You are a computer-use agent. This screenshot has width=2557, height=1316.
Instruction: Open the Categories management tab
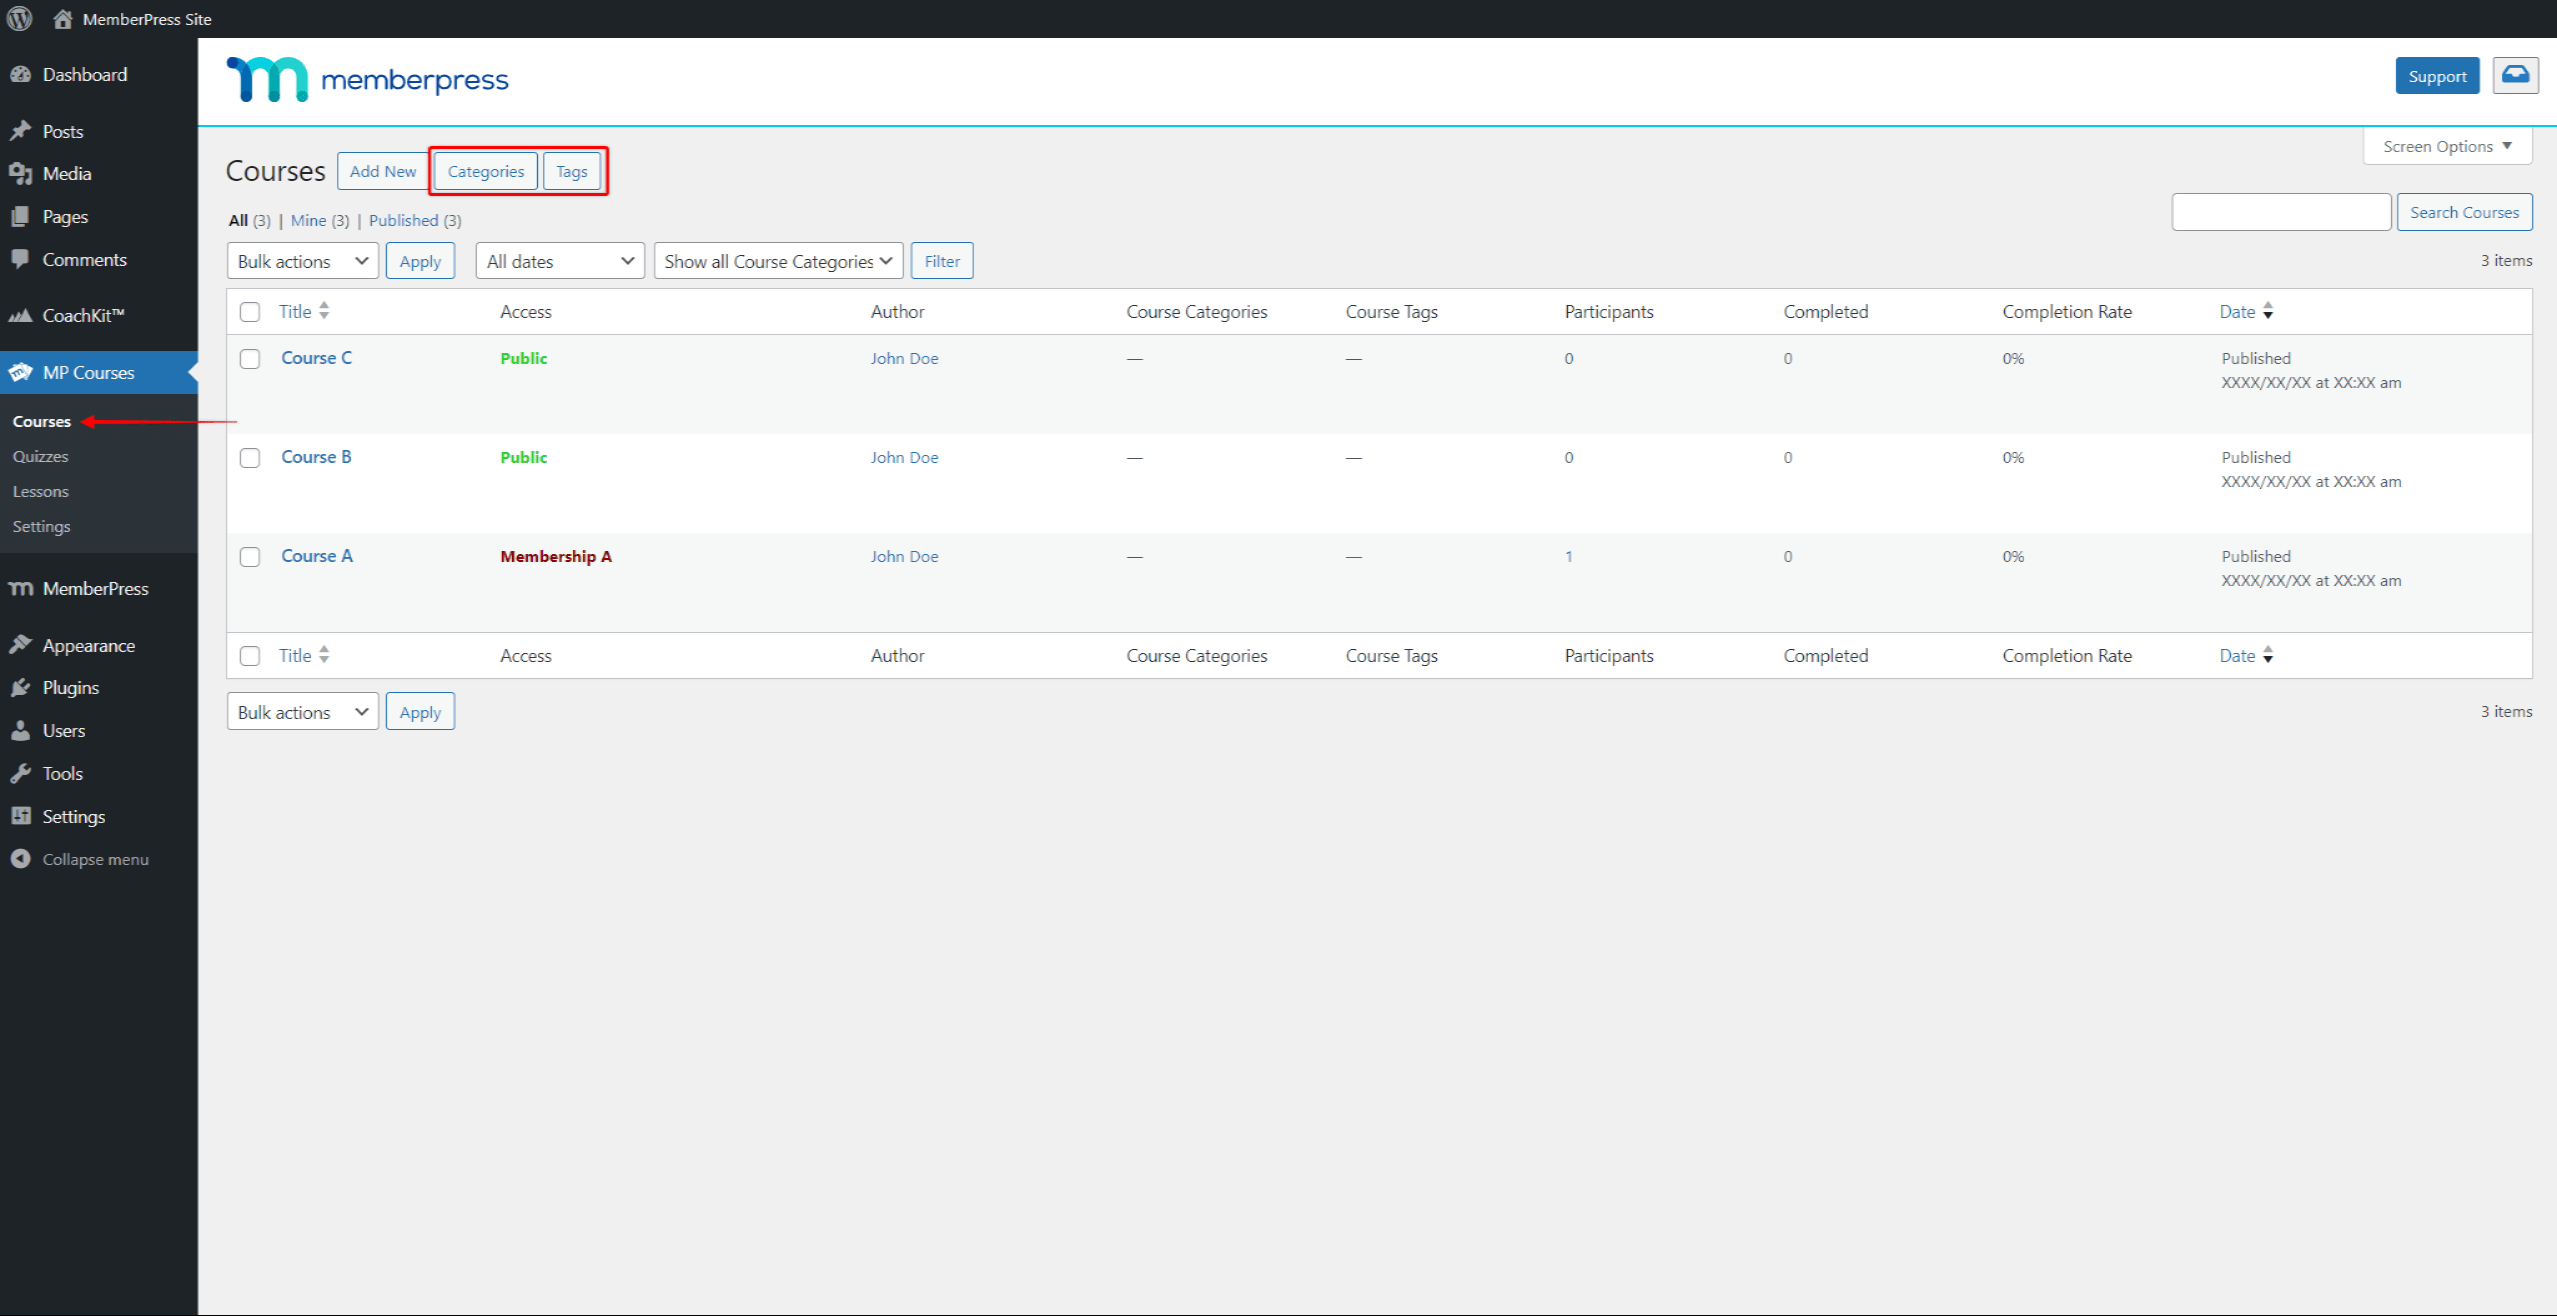485,170
